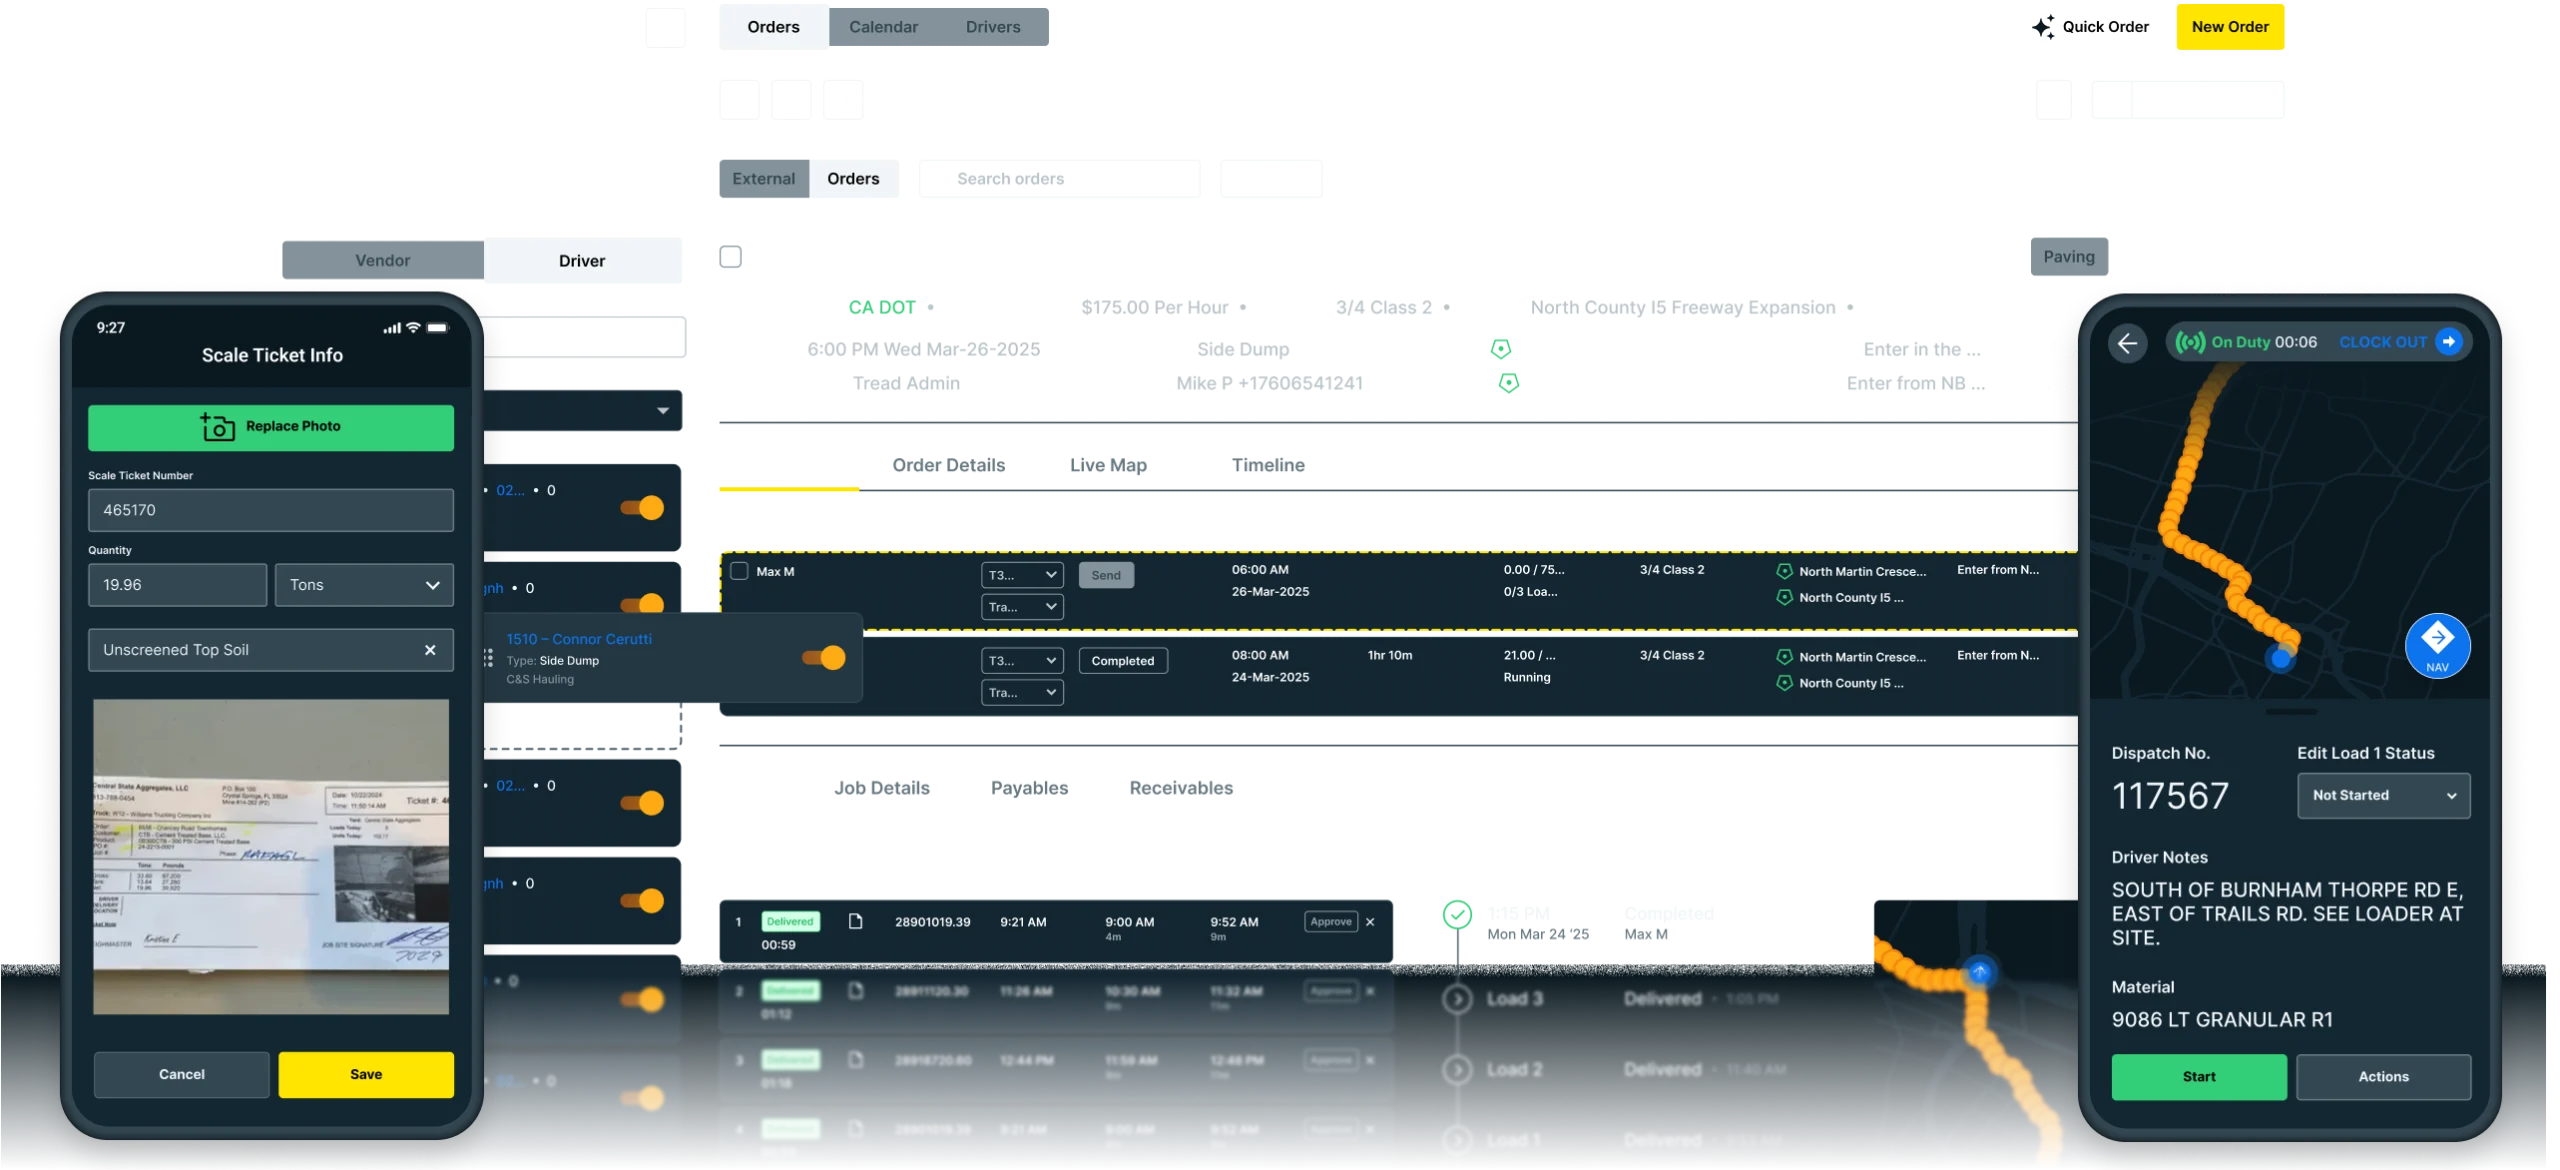Tap the back arrow on driver phone
The width and height of the screenshot is (2560, 1170).
pos(2127,343)
